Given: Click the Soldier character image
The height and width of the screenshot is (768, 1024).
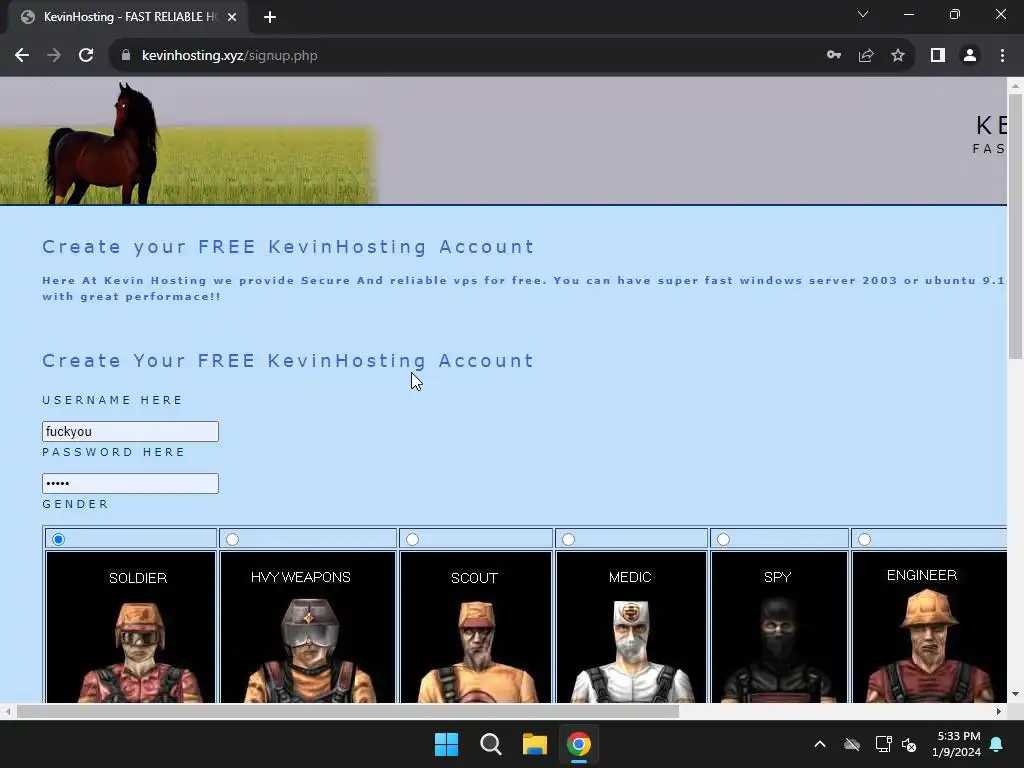Looking at the screenshot, I should coord(131,627).
